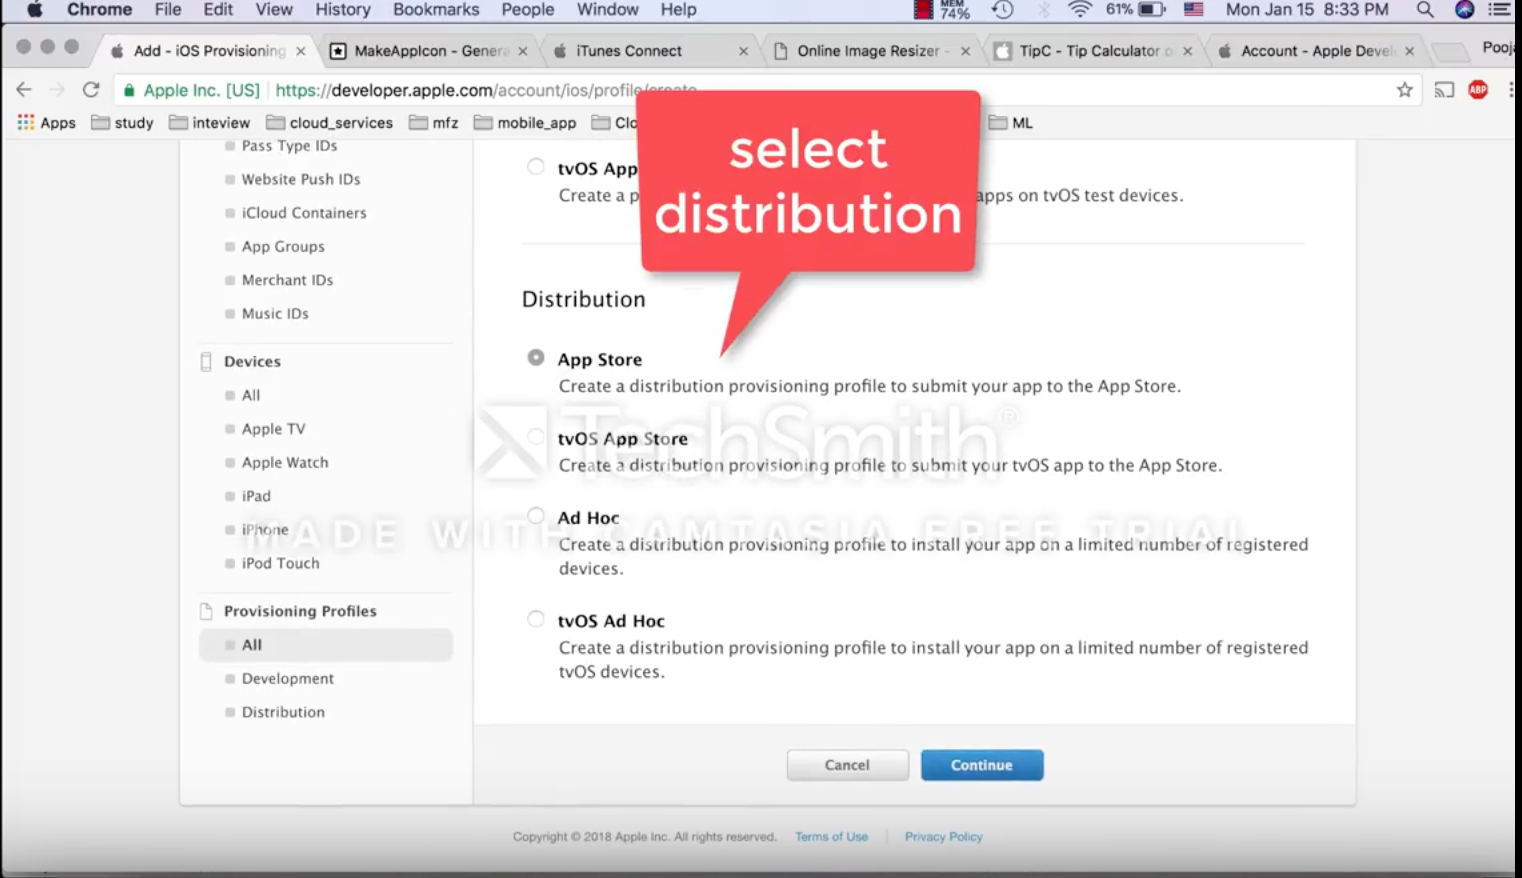Switch to the MakeAppIcon tab
The height and width of the screenshot is (878, 1522).
click(428, 51)
